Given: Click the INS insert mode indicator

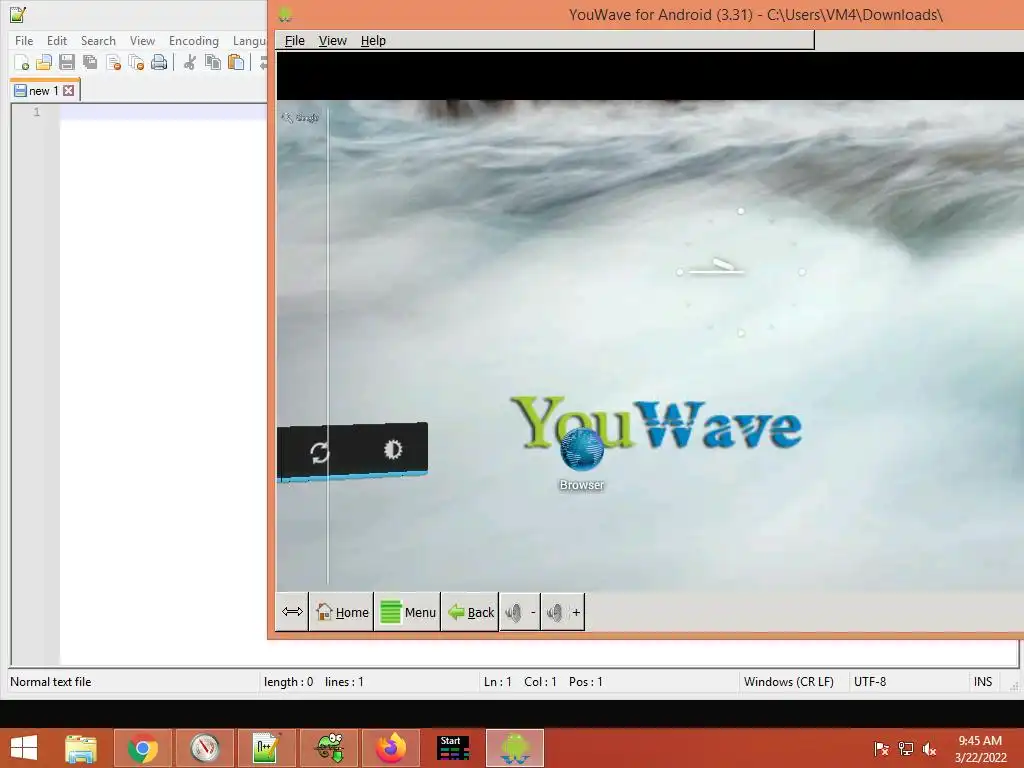Looking at the screenshot, I should tap(983, 682).
